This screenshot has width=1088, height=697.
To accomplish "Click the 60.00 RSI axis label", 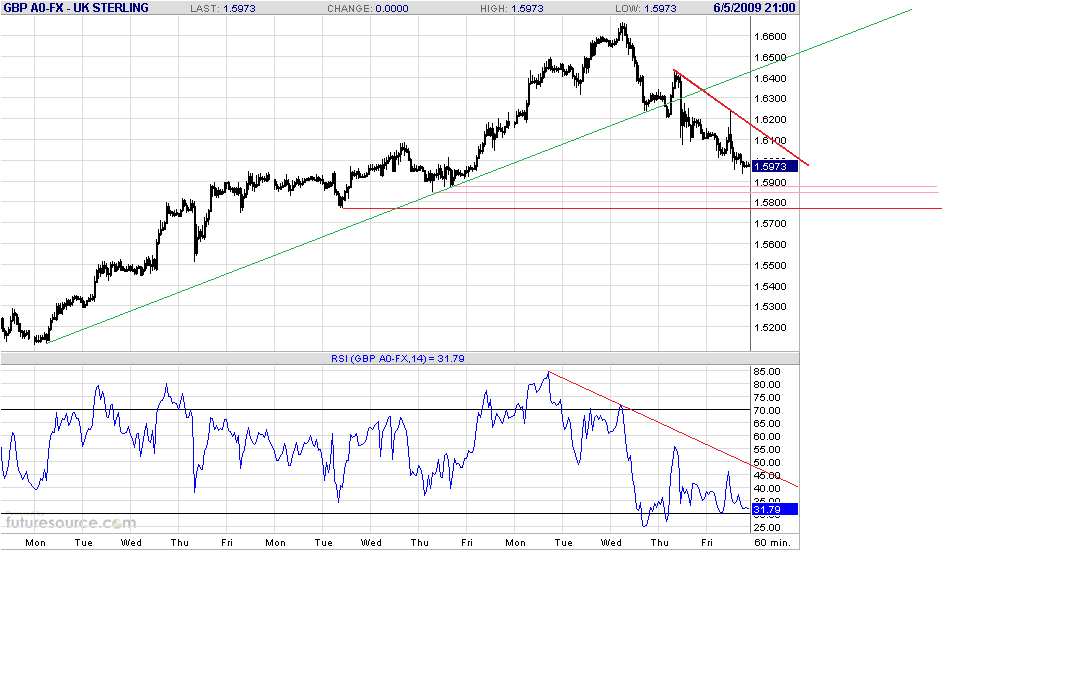I will (767, 437).
